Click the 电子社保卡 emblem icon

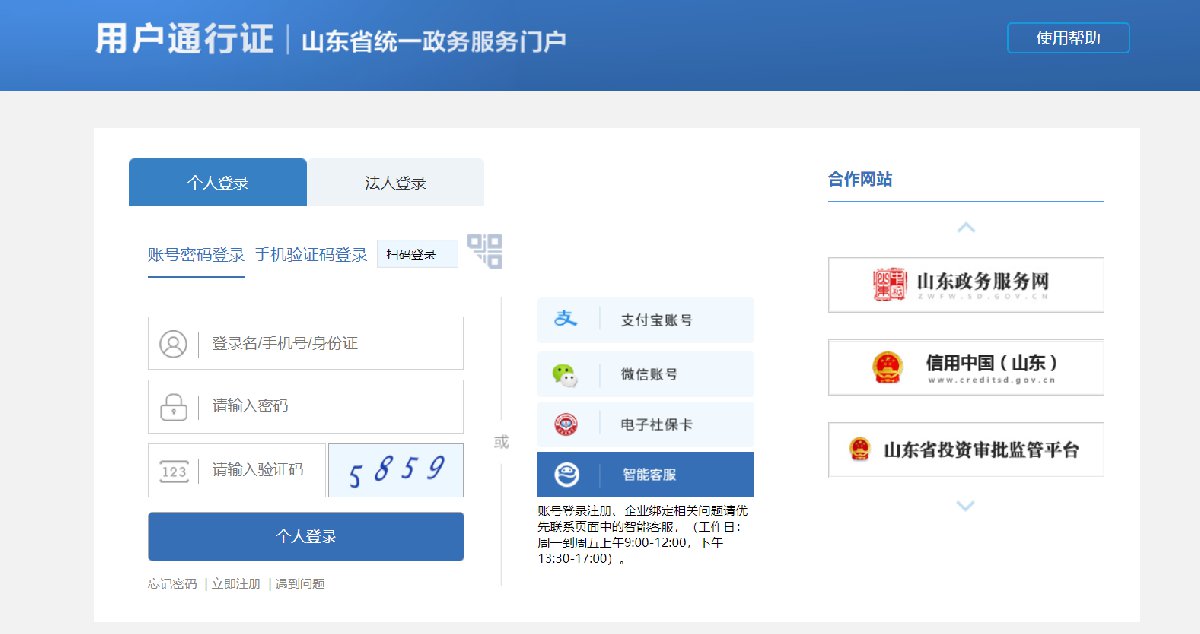click(x=566, y=424)
